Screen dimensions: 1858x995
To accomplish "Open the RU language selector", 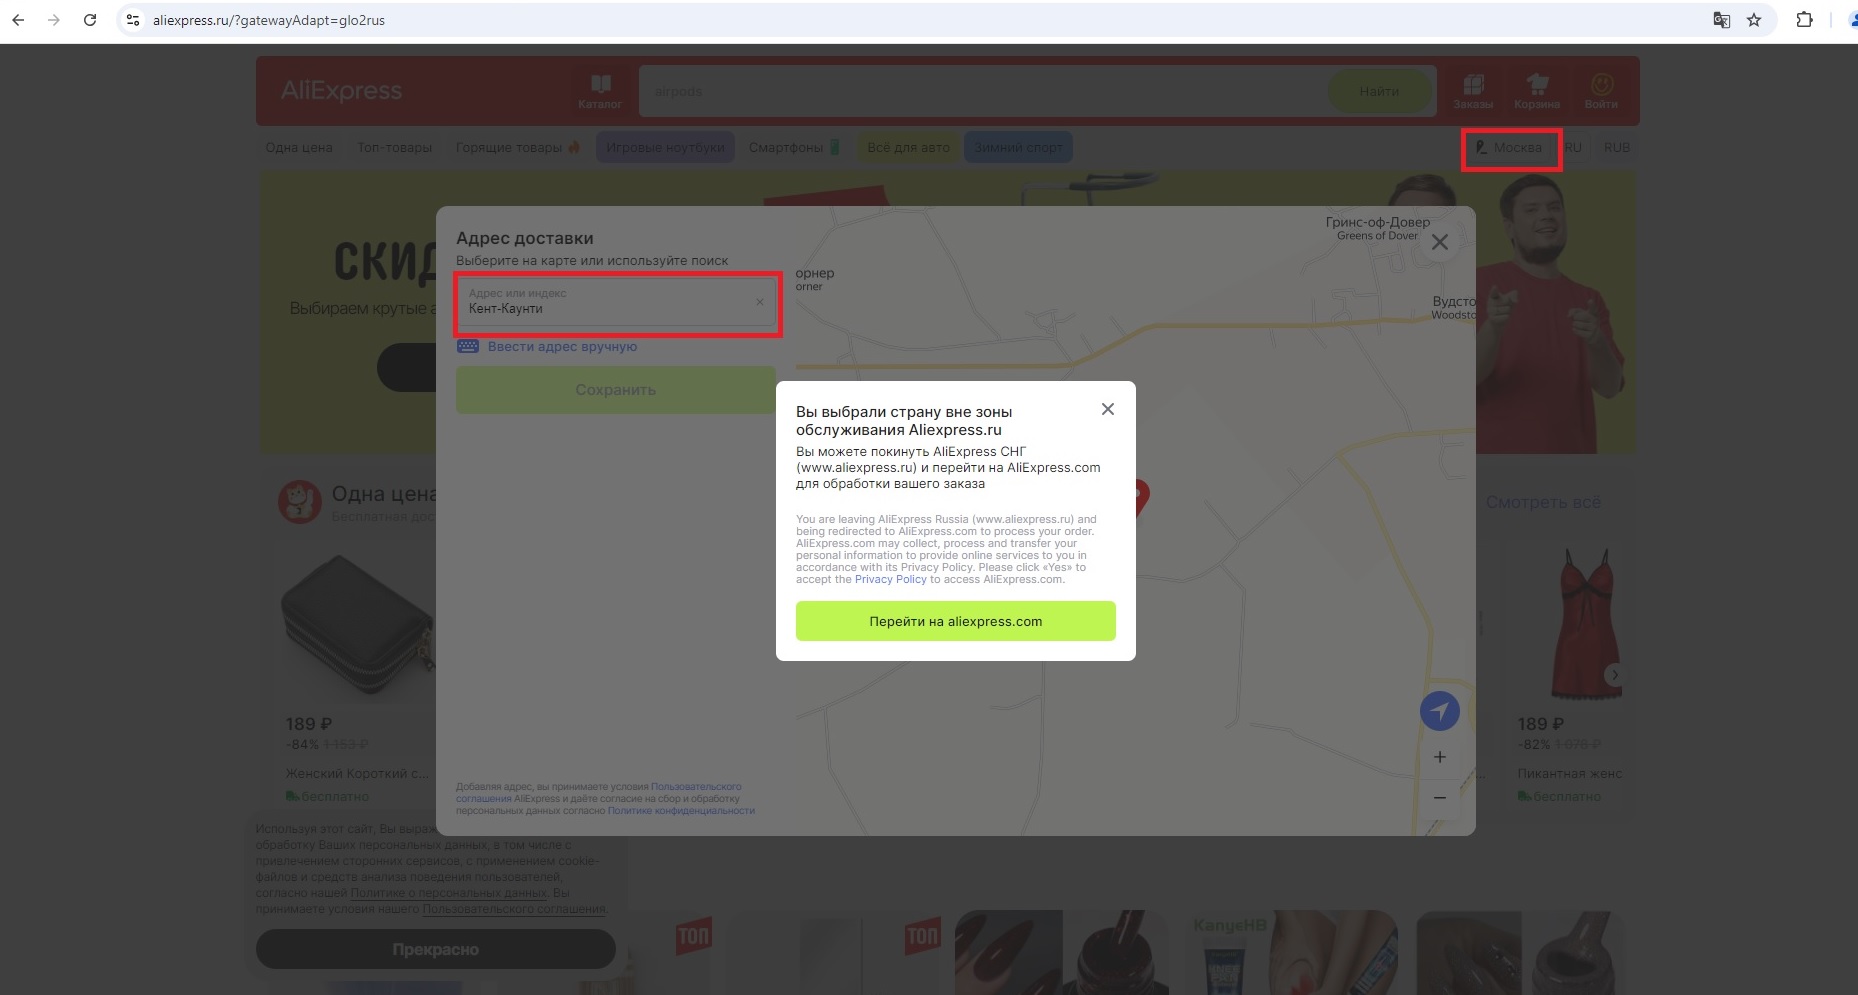I will pos(1573,147).
